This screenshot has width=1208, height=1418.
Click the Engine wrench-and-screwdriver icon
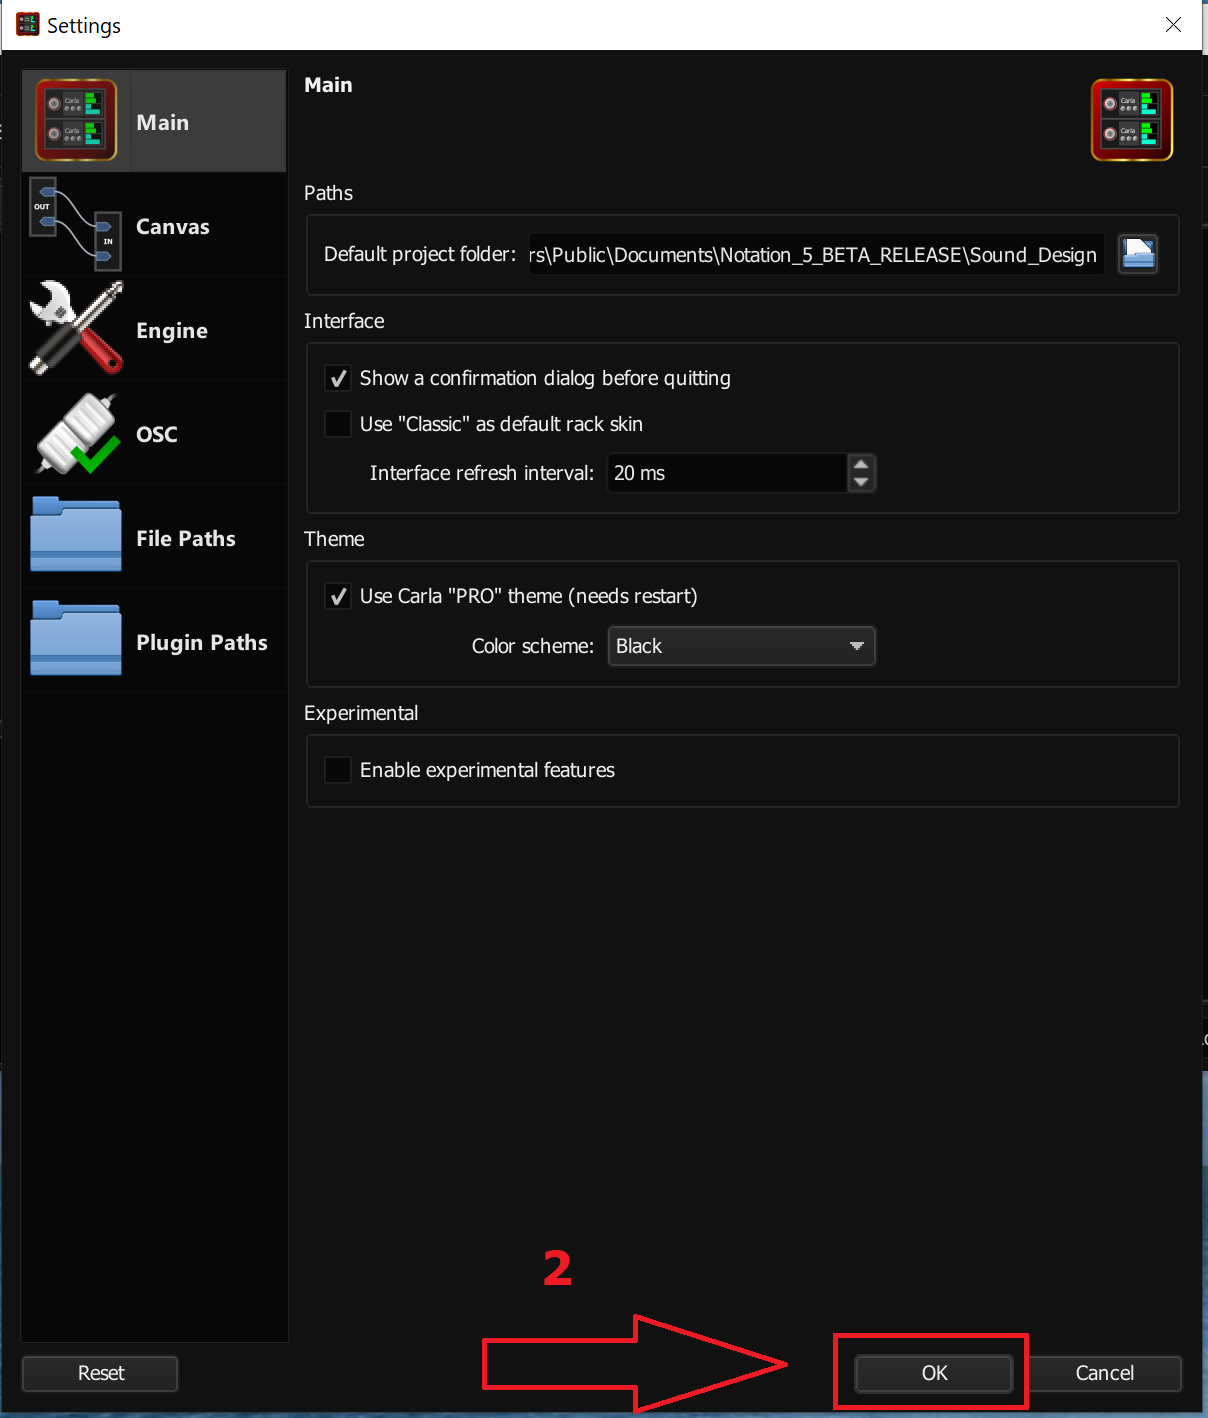coord(76,329)
